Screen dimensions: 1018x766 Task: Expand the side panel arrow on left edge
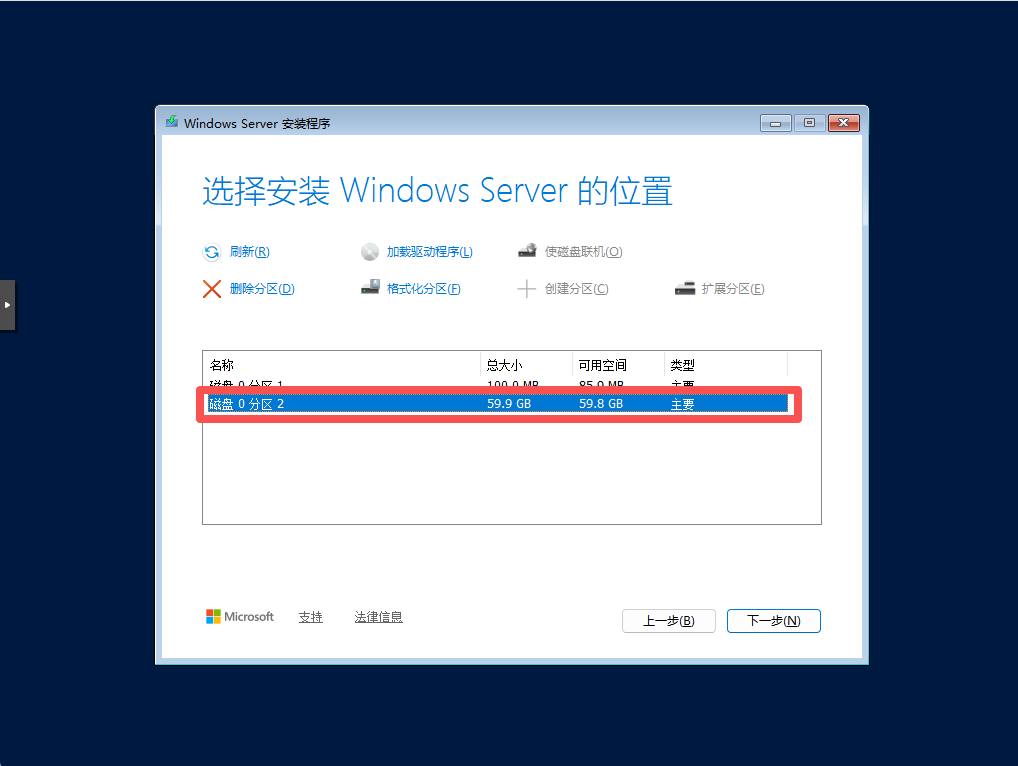tap(7, 305)
